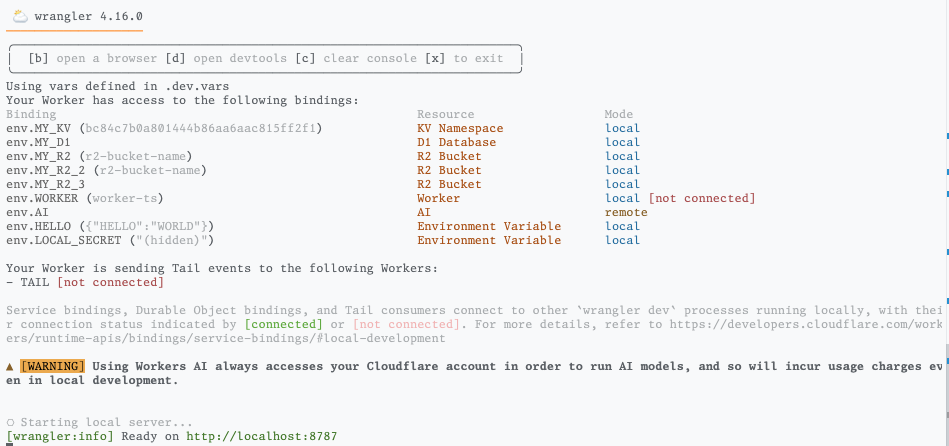Viewport: 949px width, 446px height.
Task: Click the KV Namespace resource label
Action: point(460,128)
